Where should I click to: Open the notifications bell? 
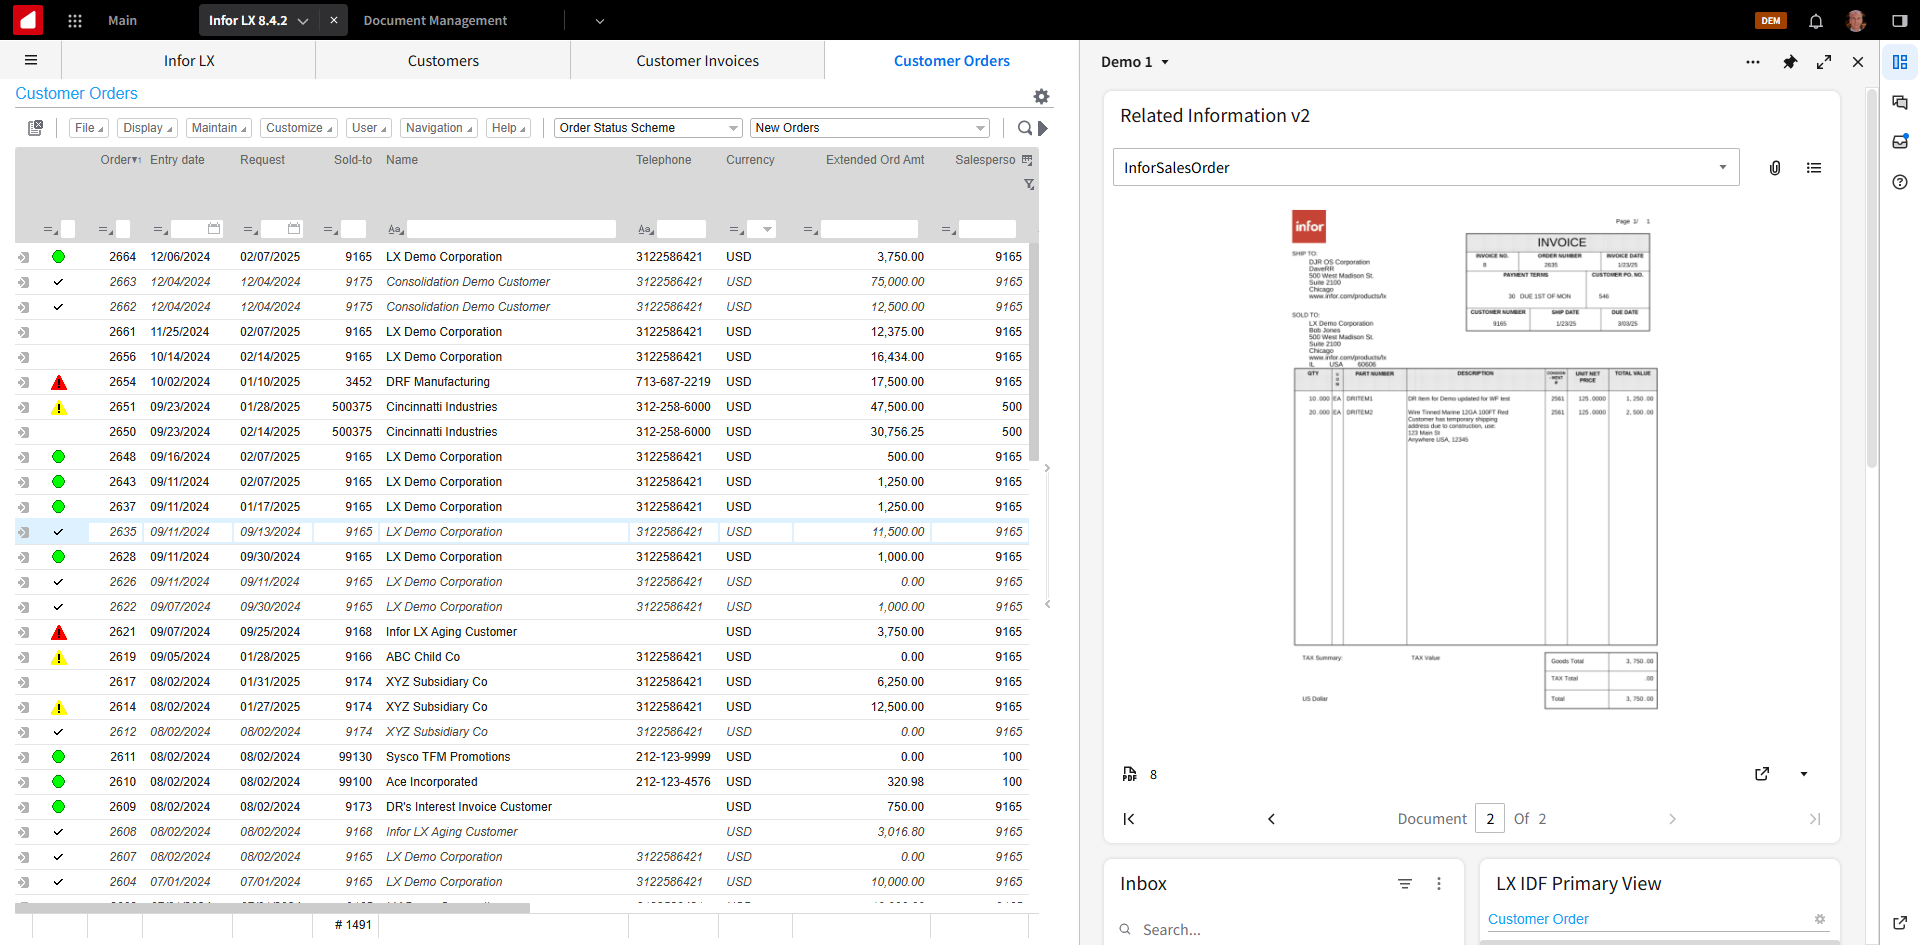point(1816,20)
